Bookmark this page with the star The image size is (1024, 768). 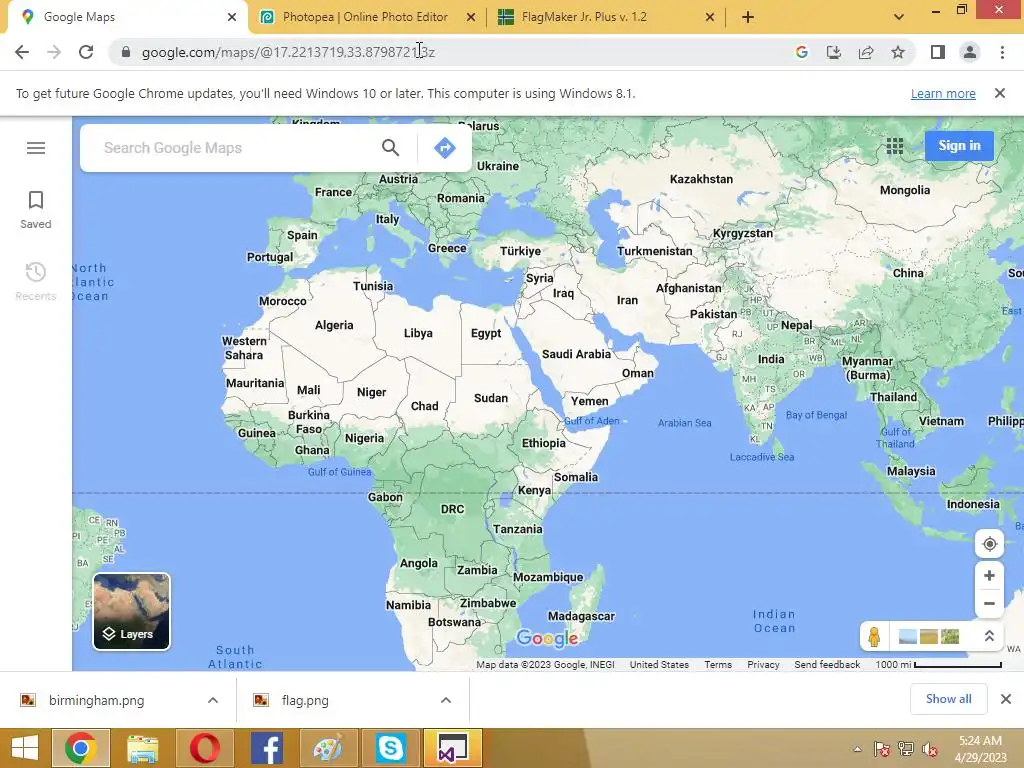click(x=898, y=52)
